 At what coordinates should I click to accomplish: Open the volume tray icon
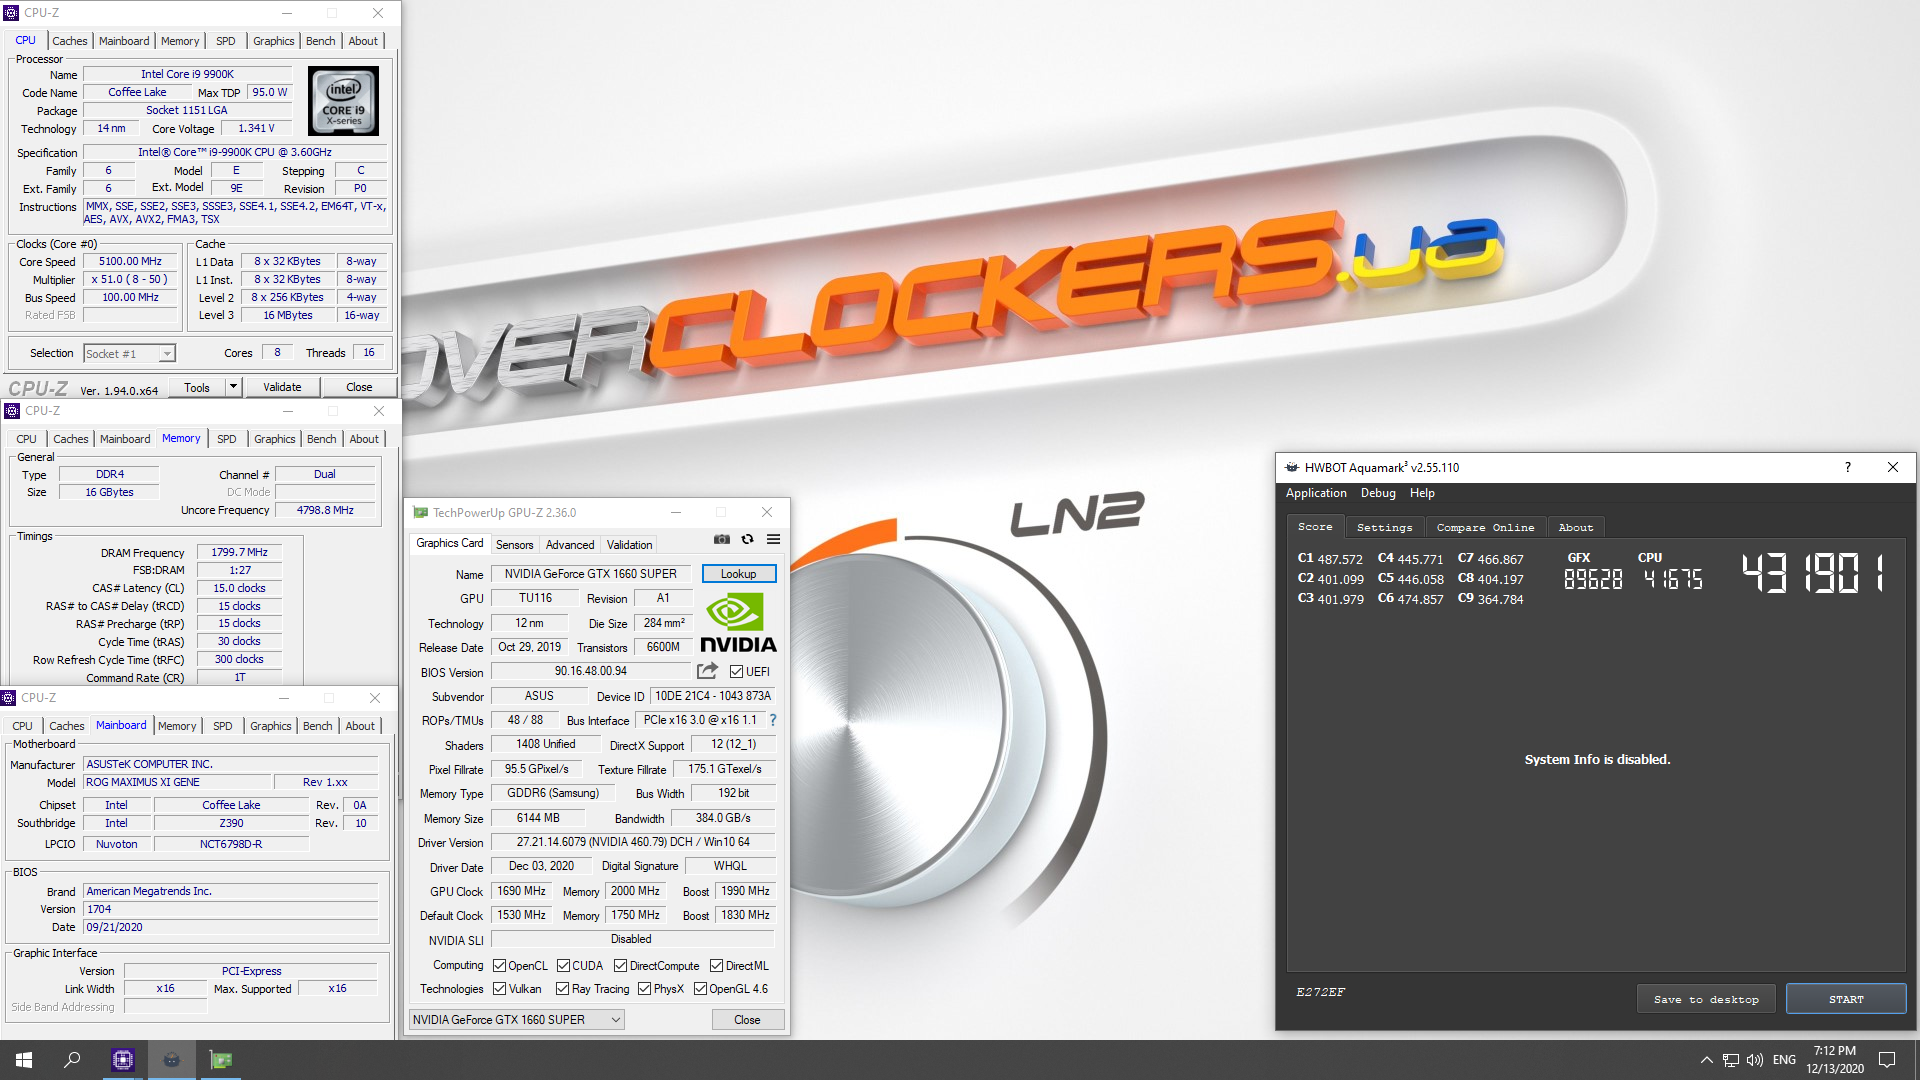pyautogui.click(x=1754, y=1060)
